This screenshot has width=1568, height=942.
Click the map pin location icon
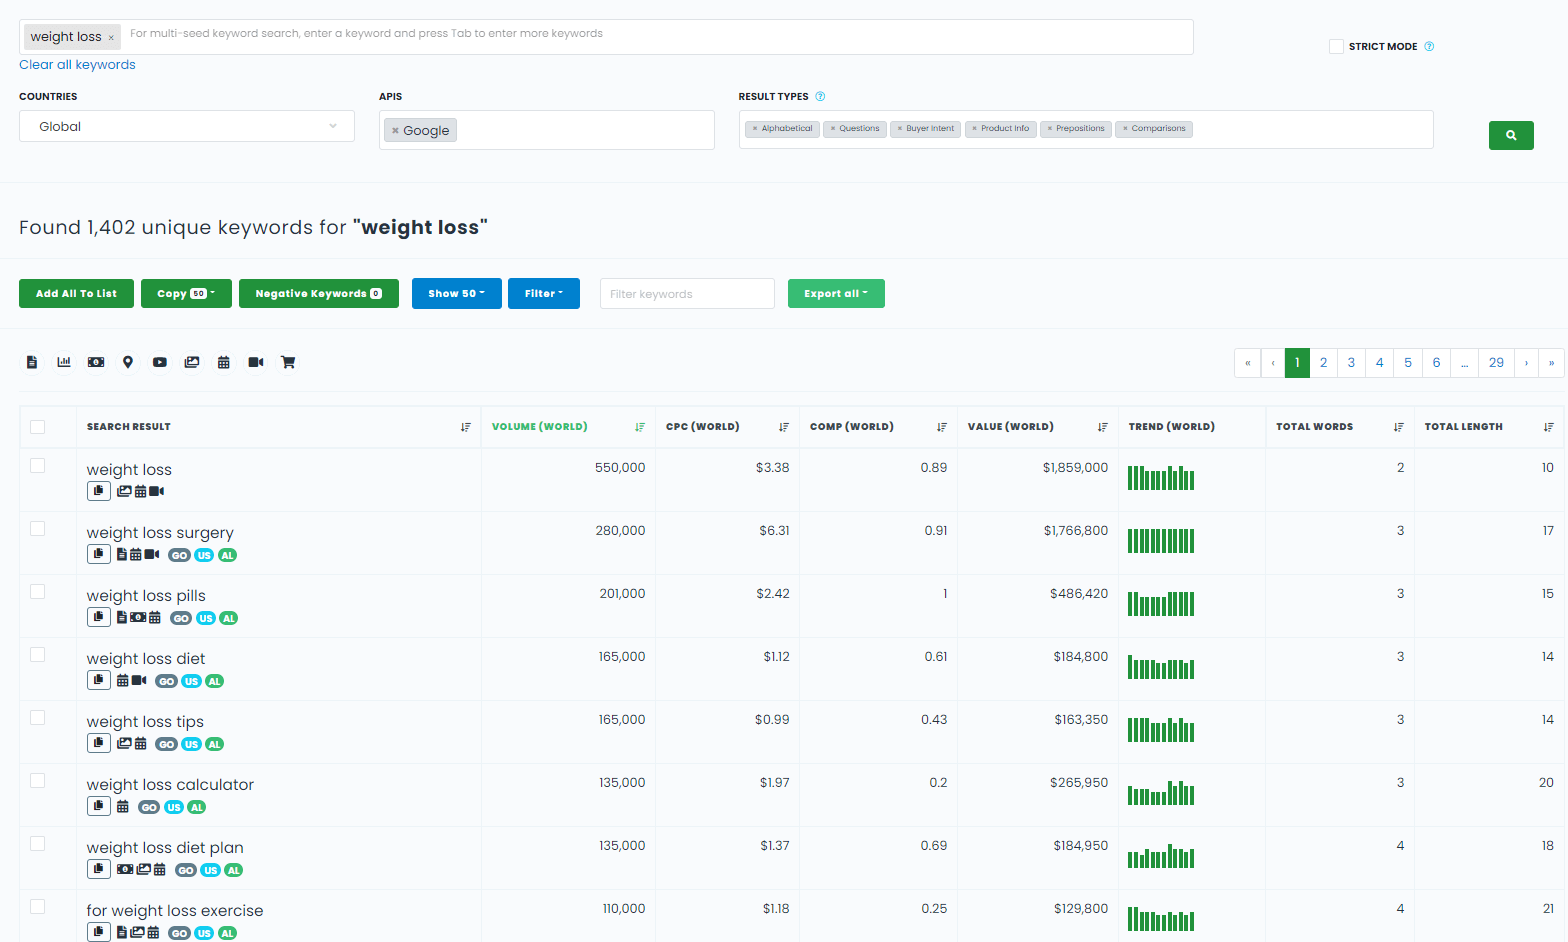[128, 362]
